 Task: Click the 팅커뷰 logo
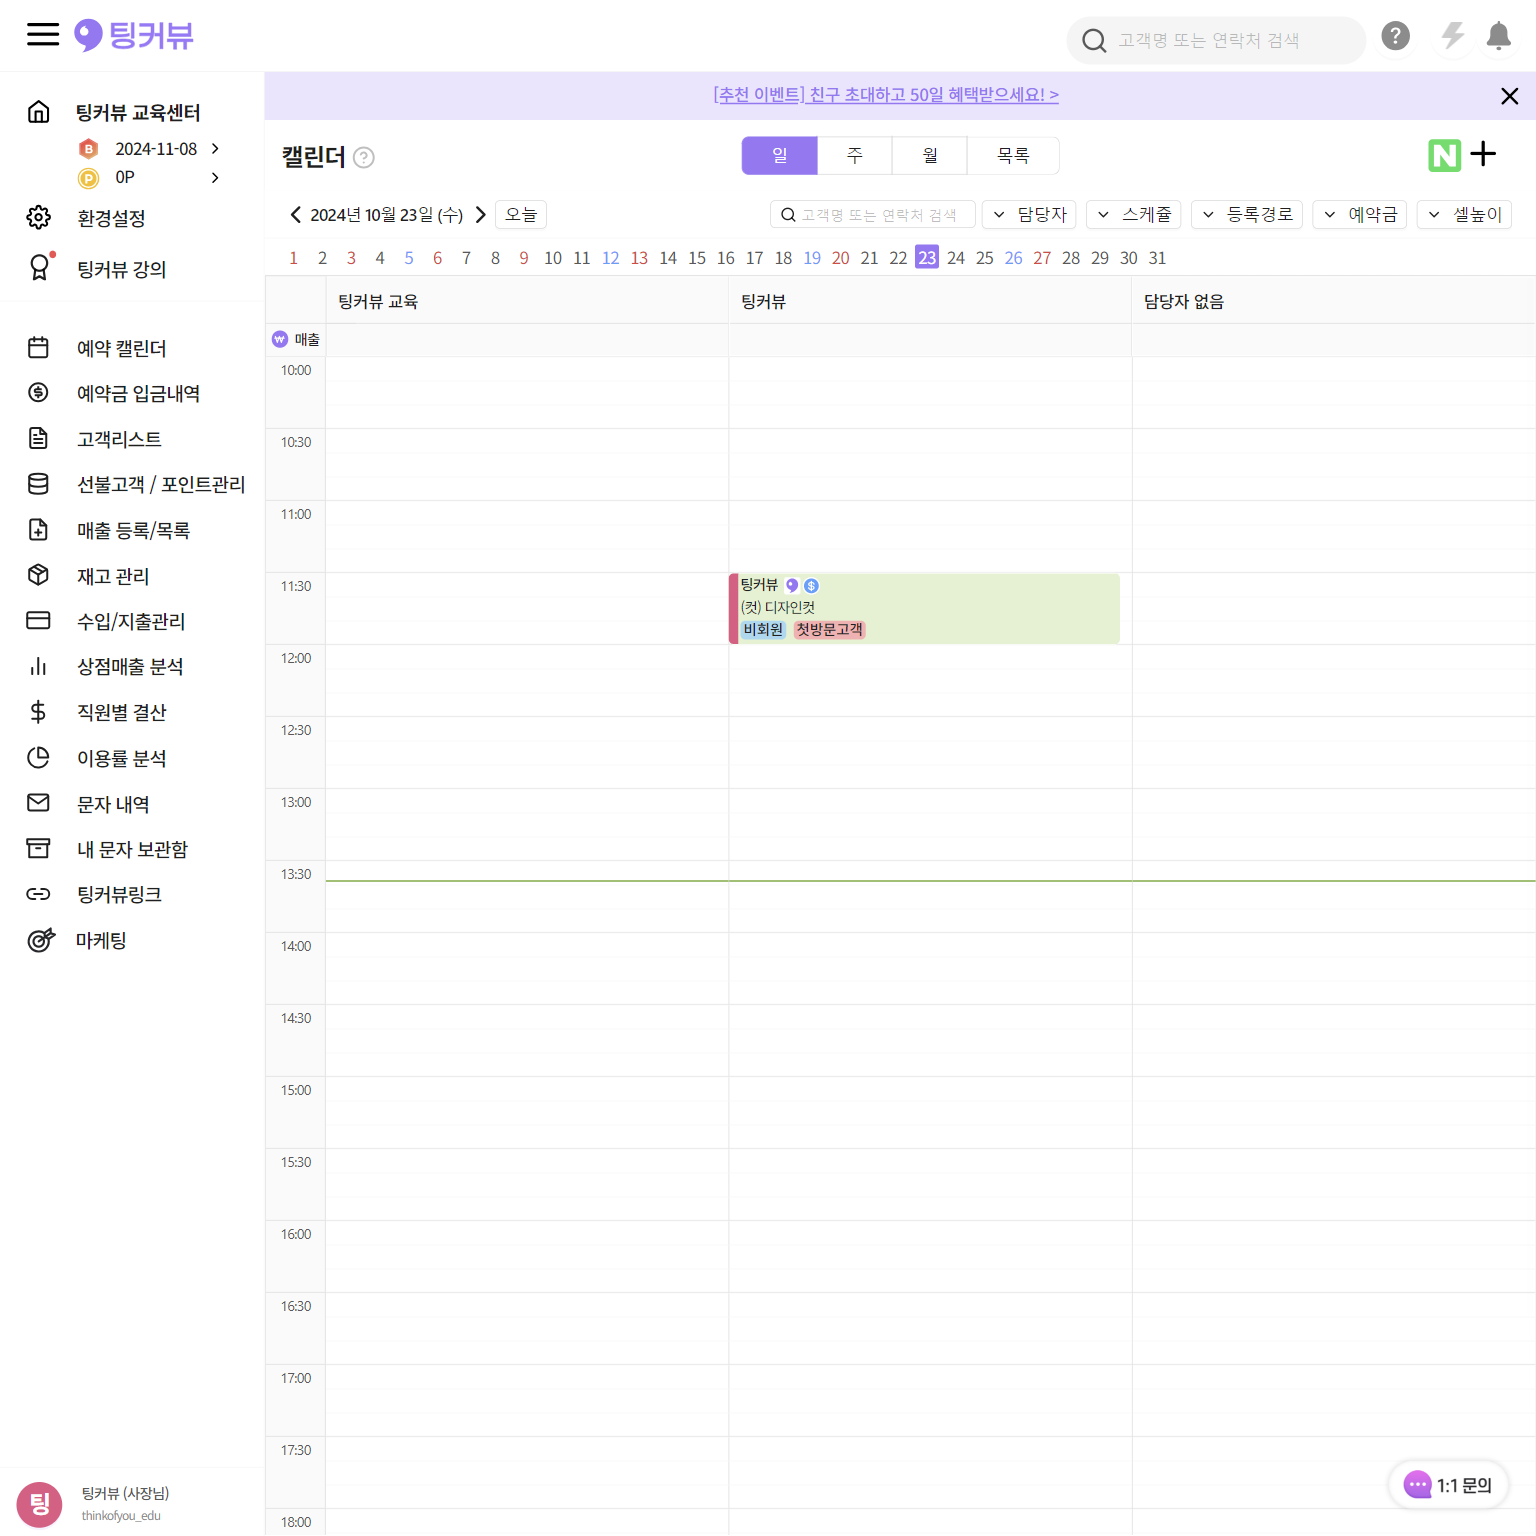click(134, 36)
